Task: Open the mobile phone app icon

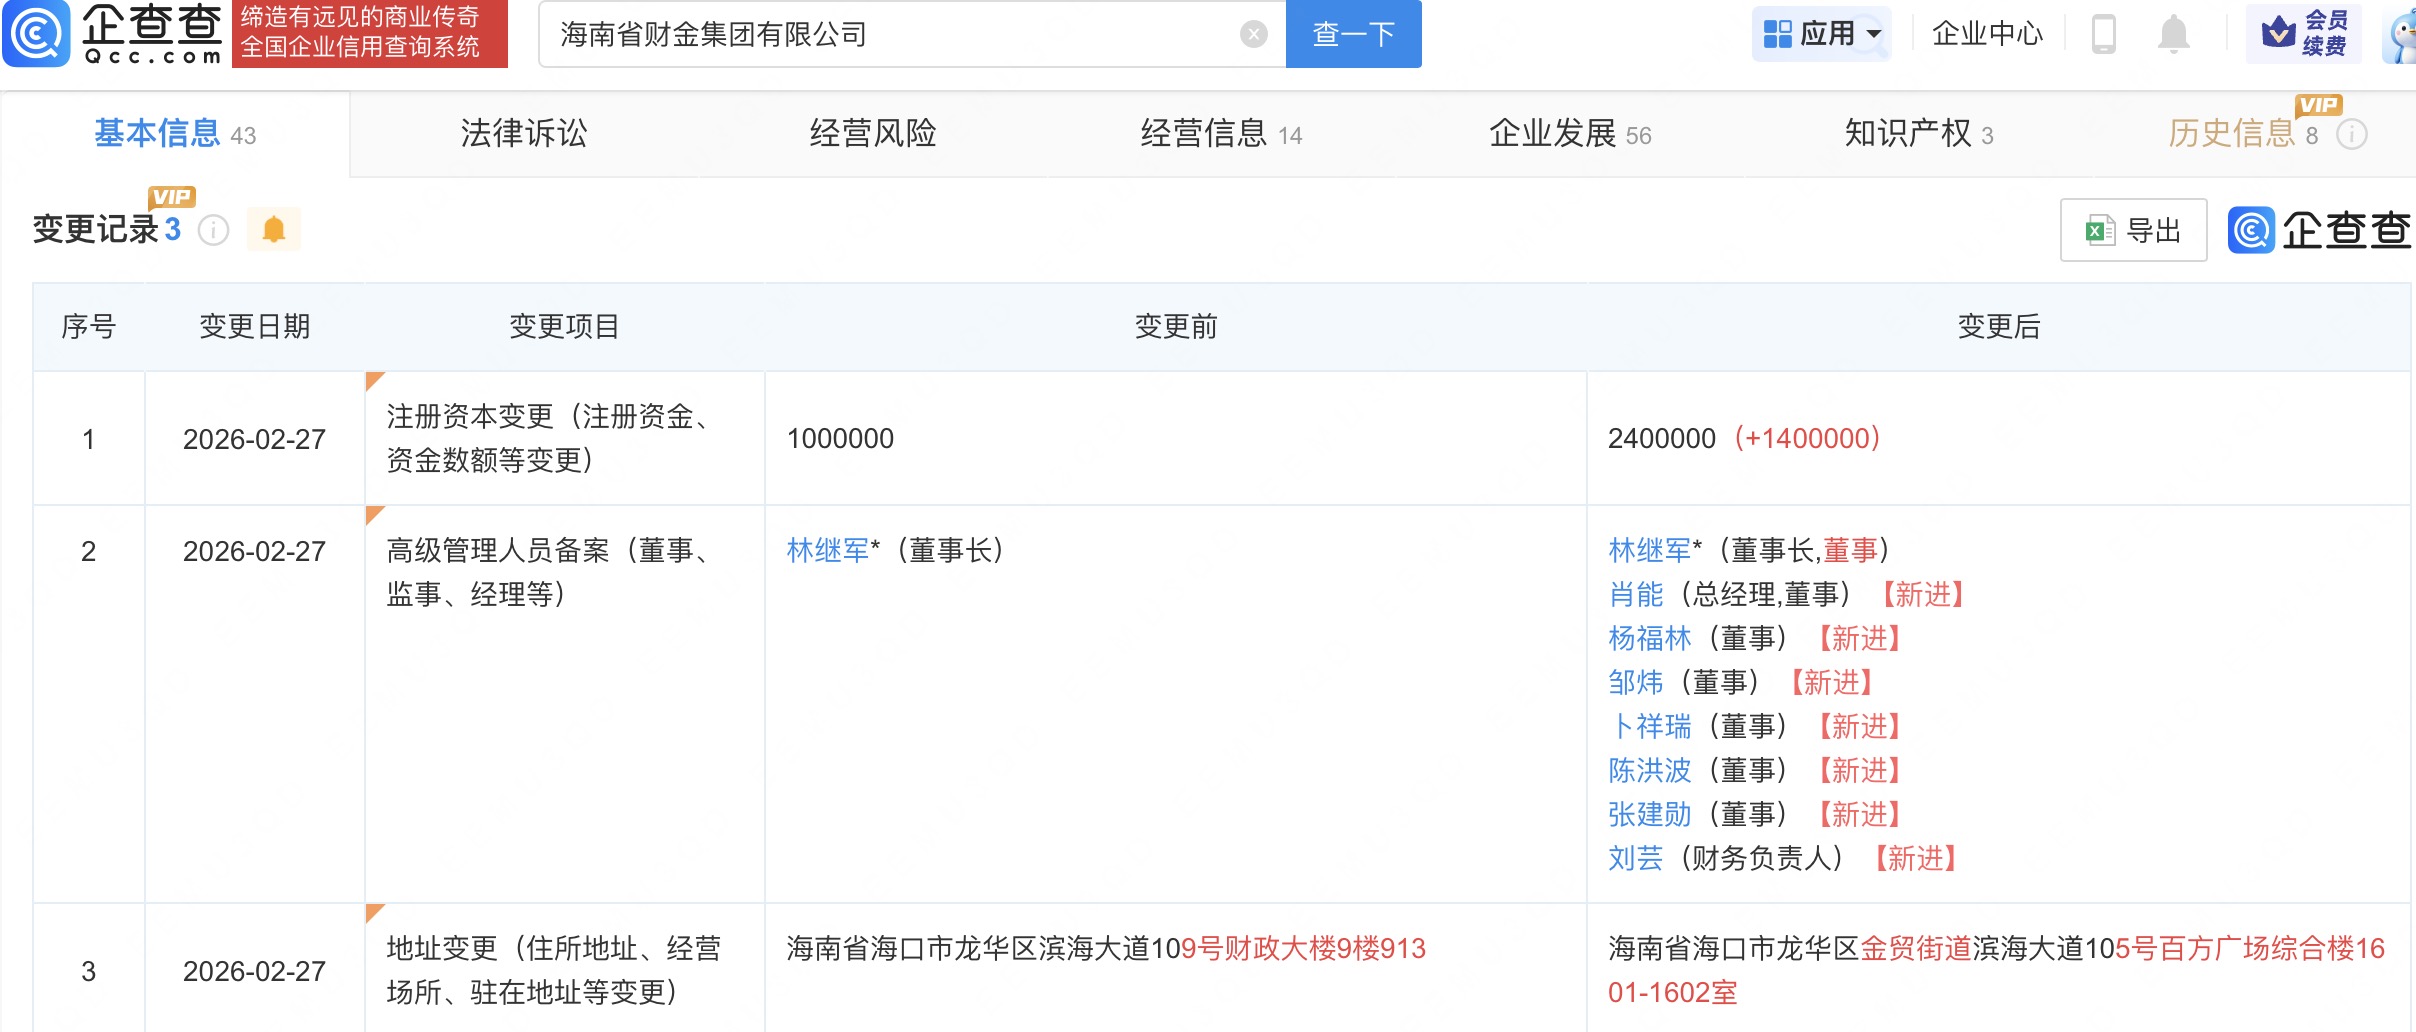Action: 2103,34
